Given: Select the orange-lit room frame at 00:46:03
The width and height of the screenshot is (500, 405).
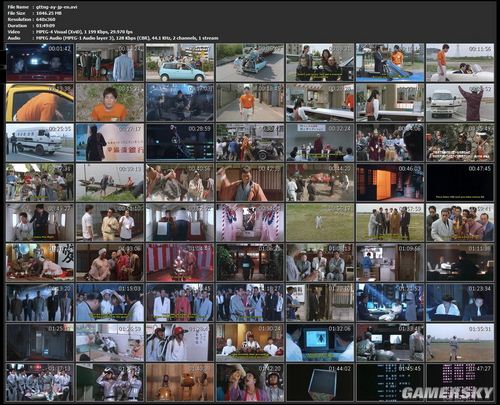Looking at the screenshot, I should coord(390,182).
